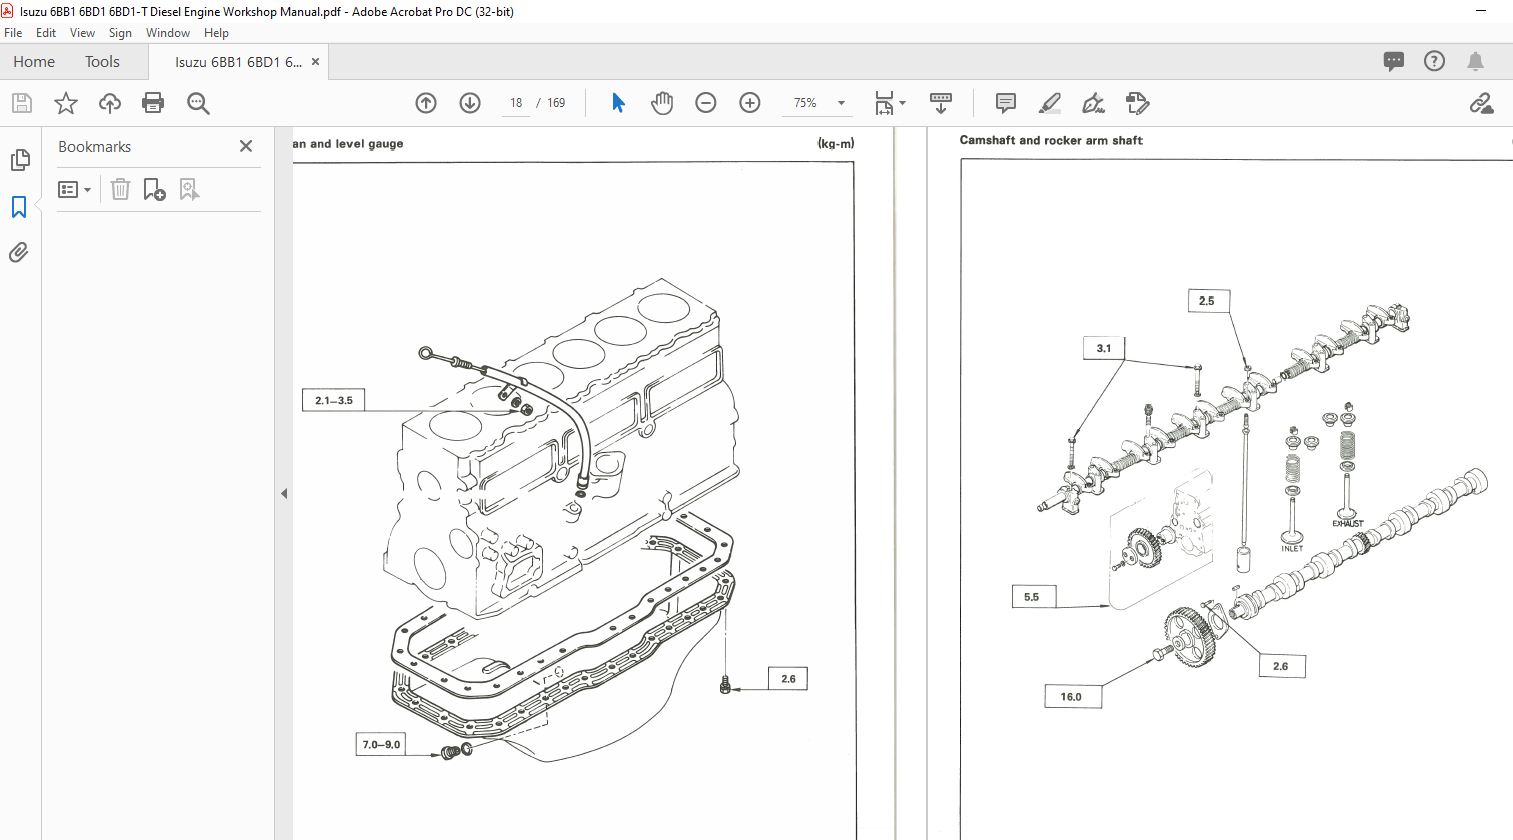Viewport: 1513px width, 840px height.
Task: Click the scrolling mode keyboard icon
Action: (941, 103)
